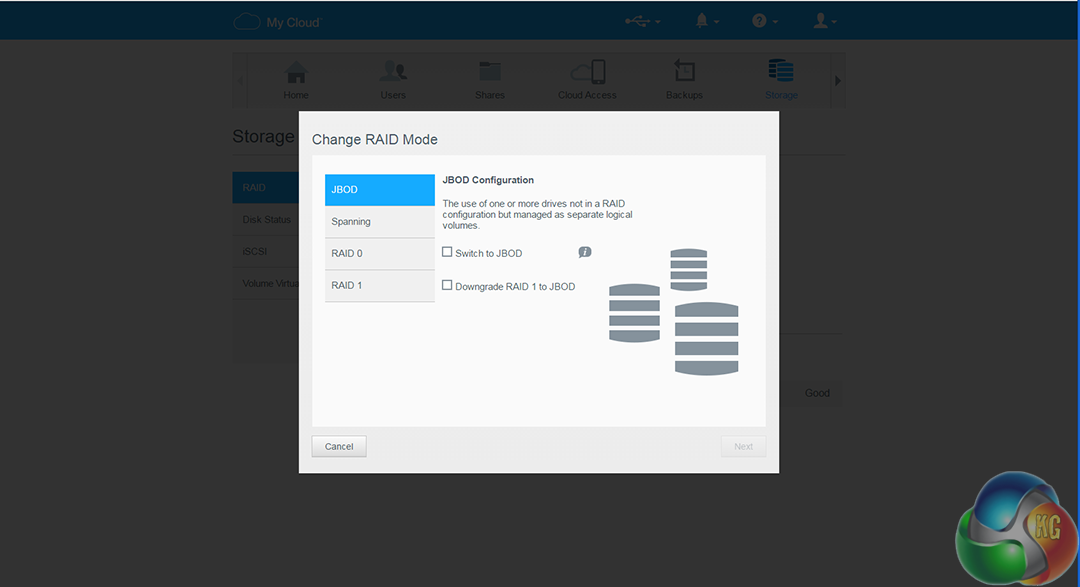Go to Cloud Access icon
Image resolution: width=1080 pixels, height=587 pixels.
coord(587,73)
